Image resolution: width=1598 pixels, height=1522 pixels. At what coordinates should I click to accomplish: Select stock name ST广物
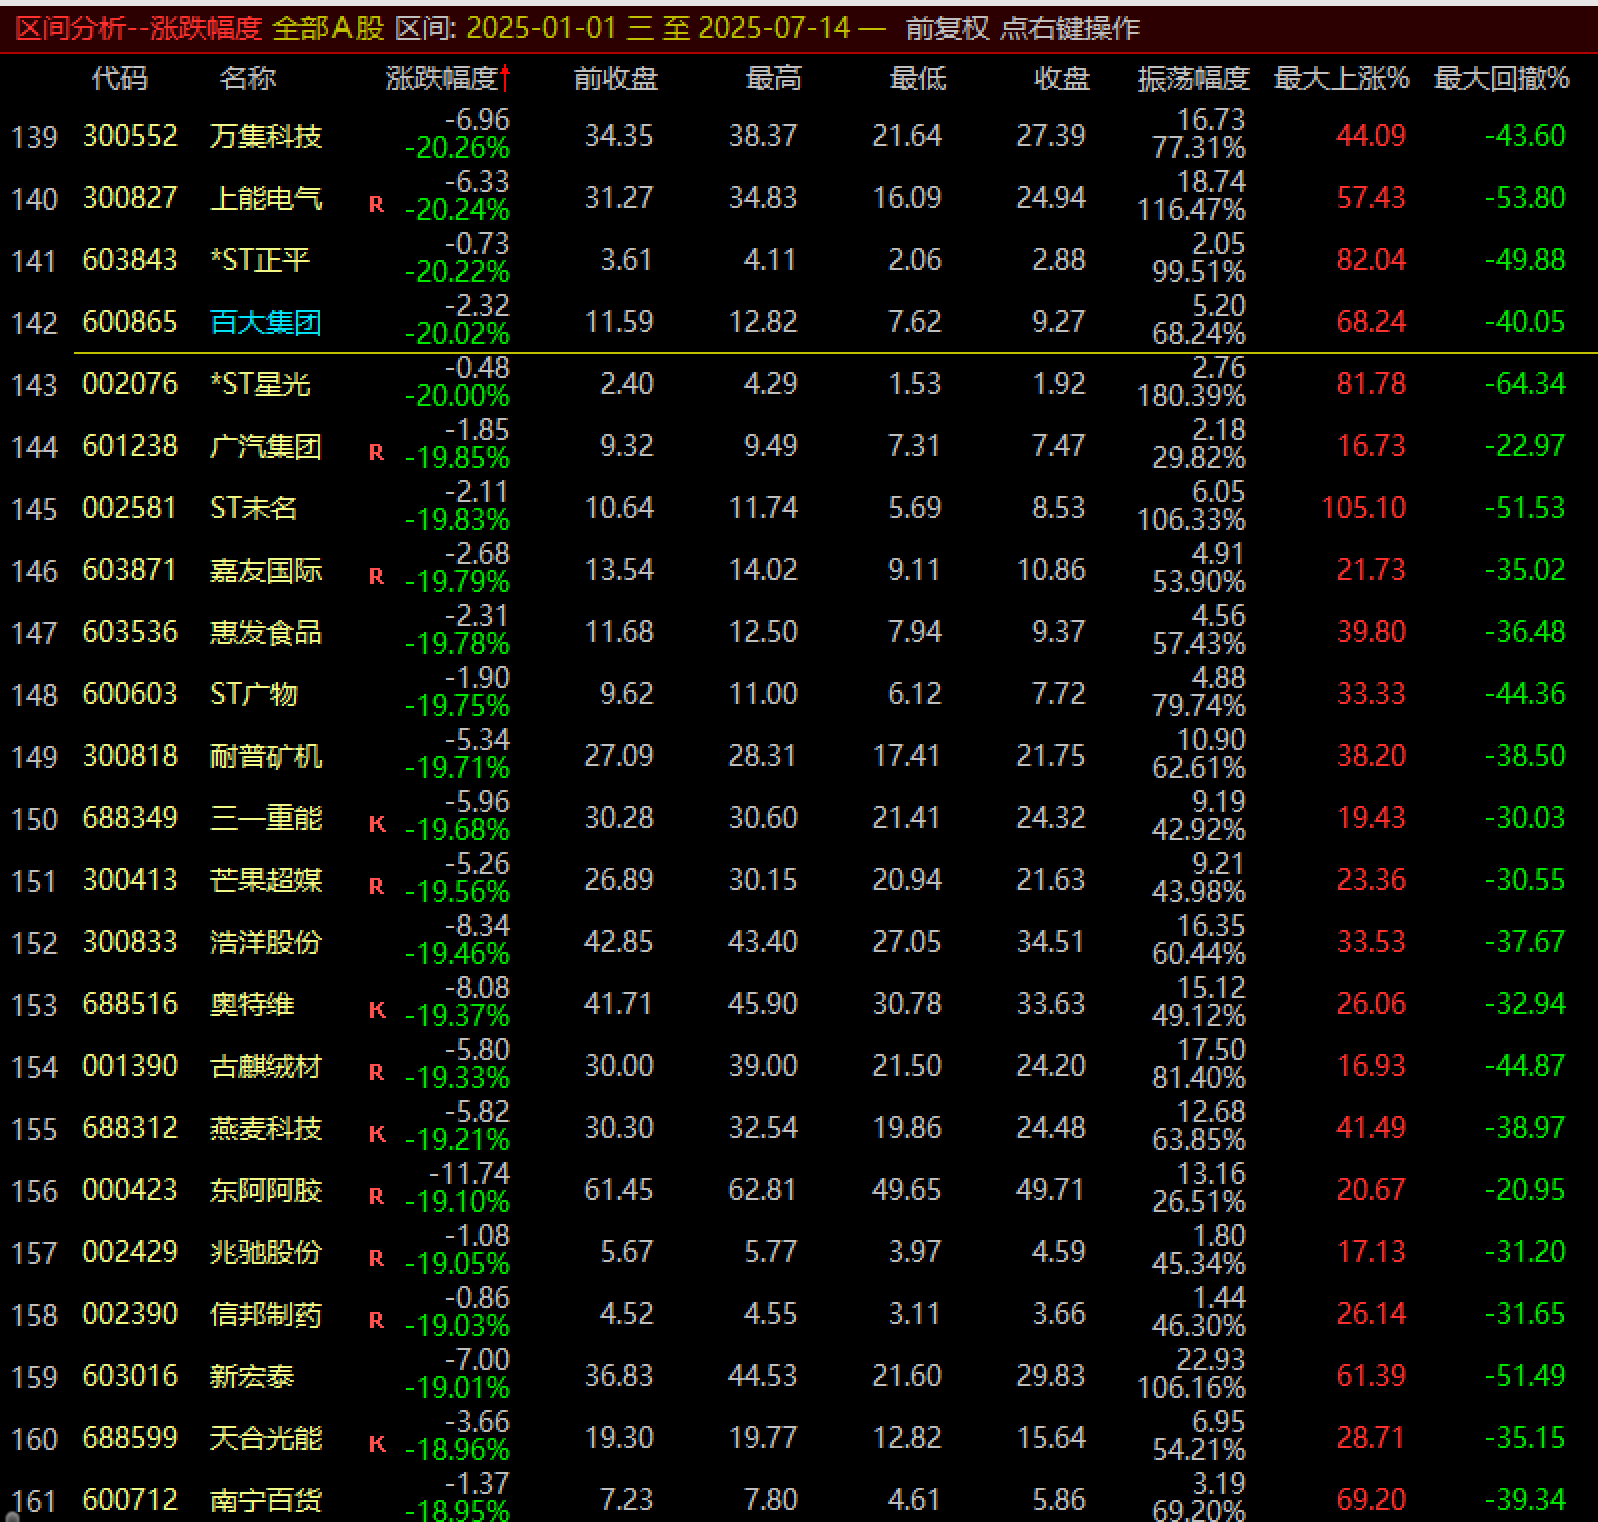point(253,694)
